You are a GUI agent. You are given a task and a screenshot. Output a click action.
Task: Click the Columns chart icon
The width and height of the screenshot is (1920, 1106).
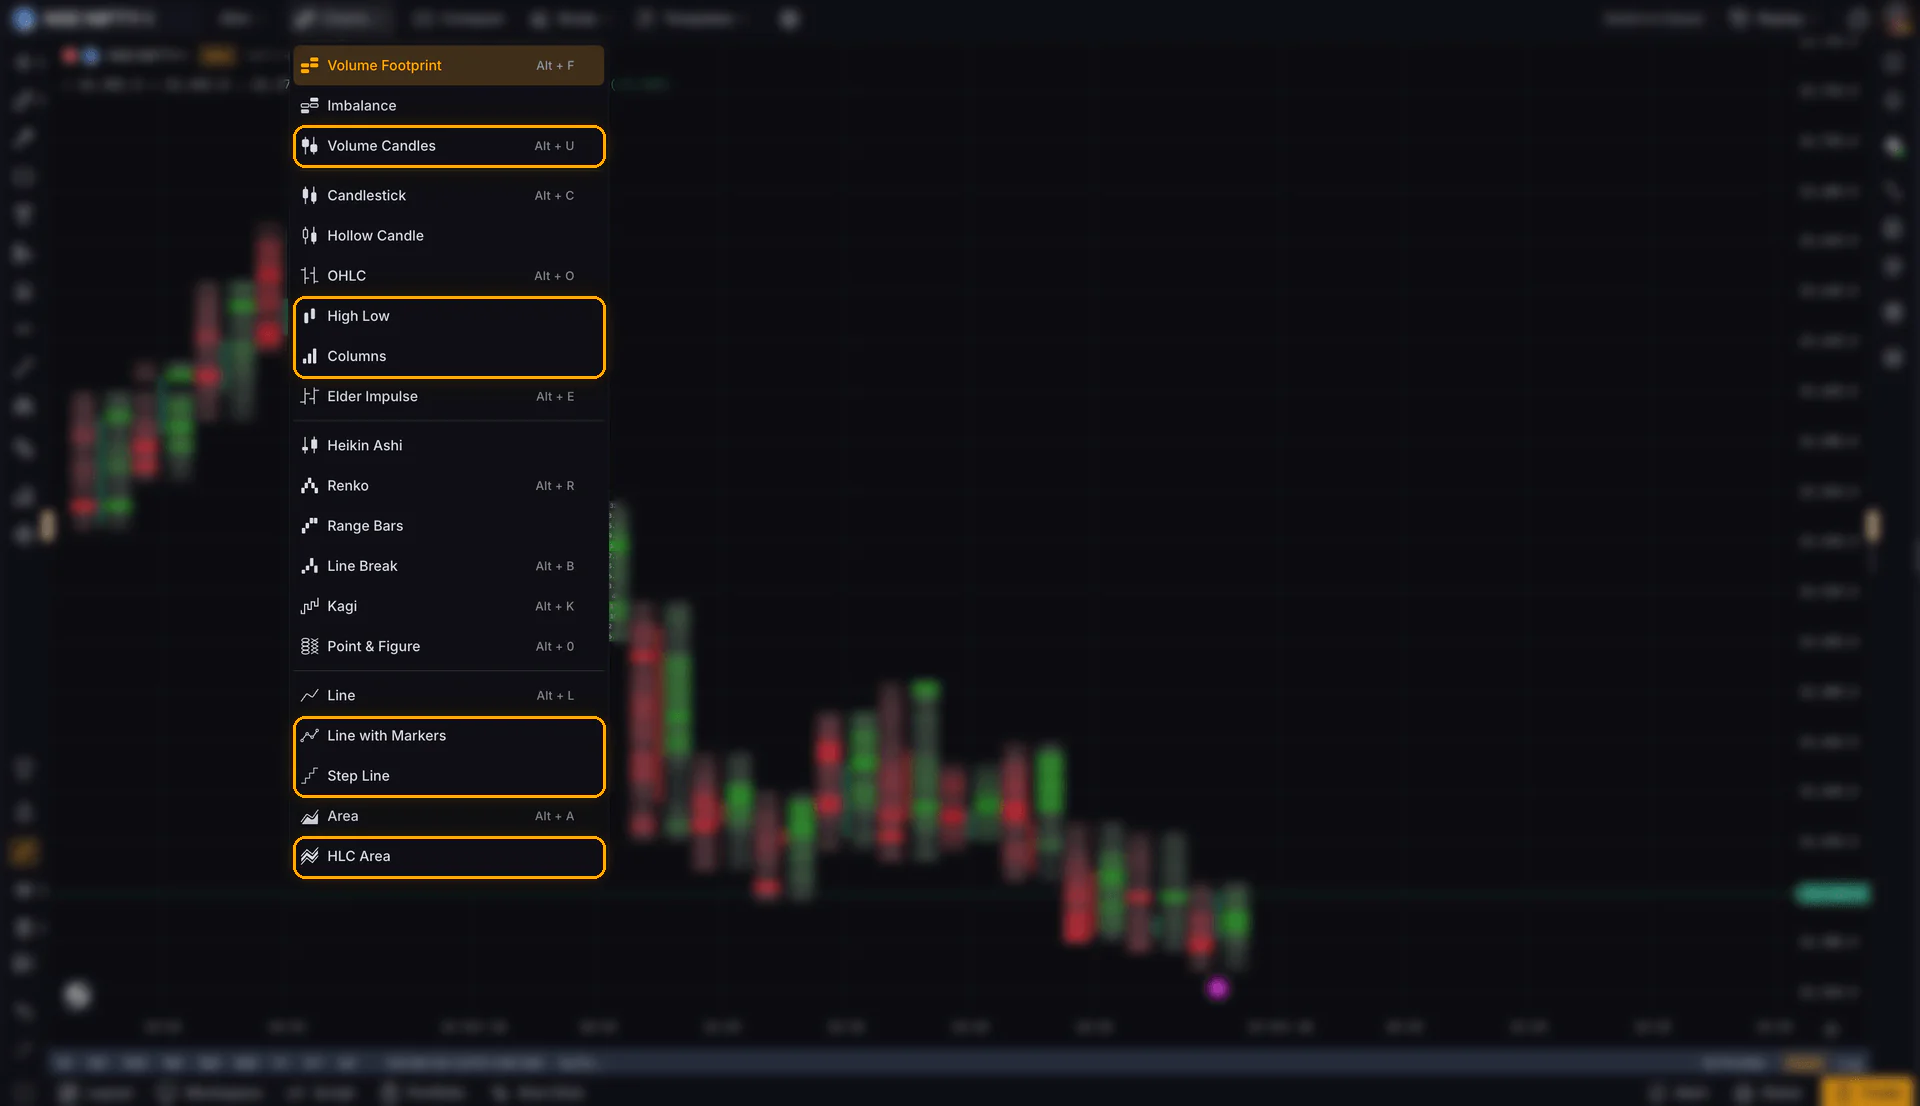(x=310, y=356)
